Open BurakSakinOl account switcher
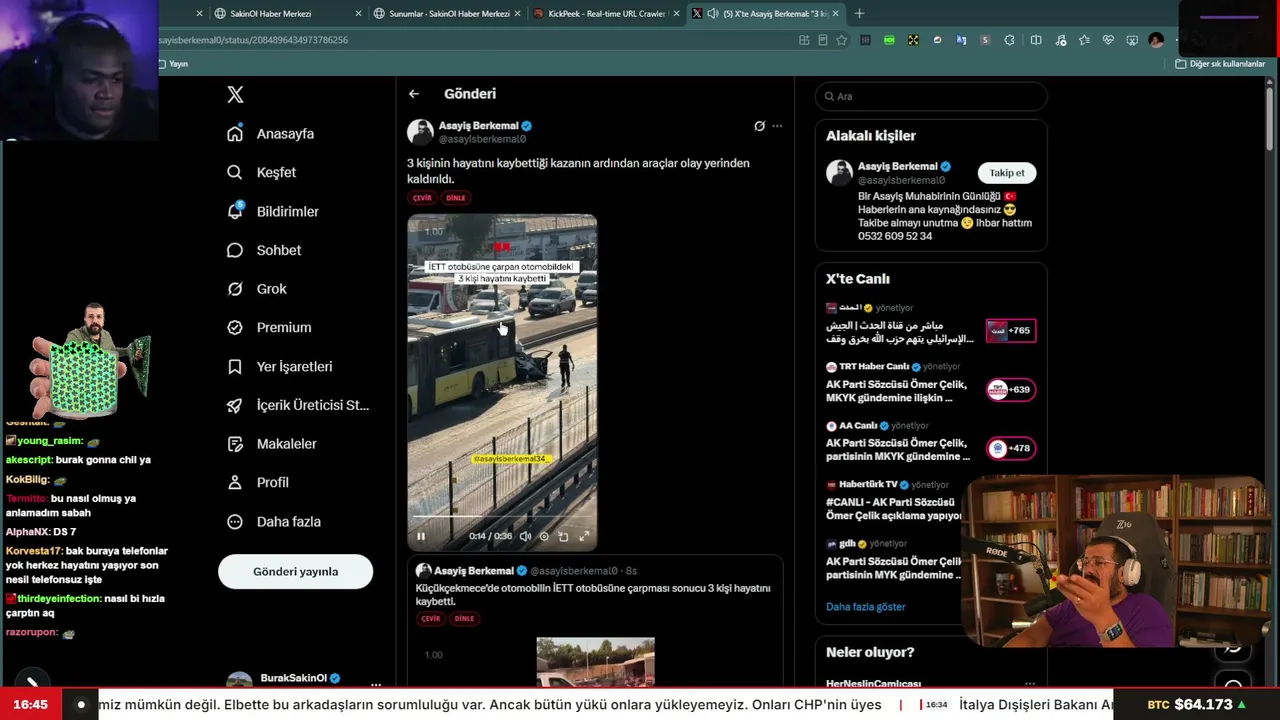This screenshot has height=720, width=1280. [x=300, y=680]
